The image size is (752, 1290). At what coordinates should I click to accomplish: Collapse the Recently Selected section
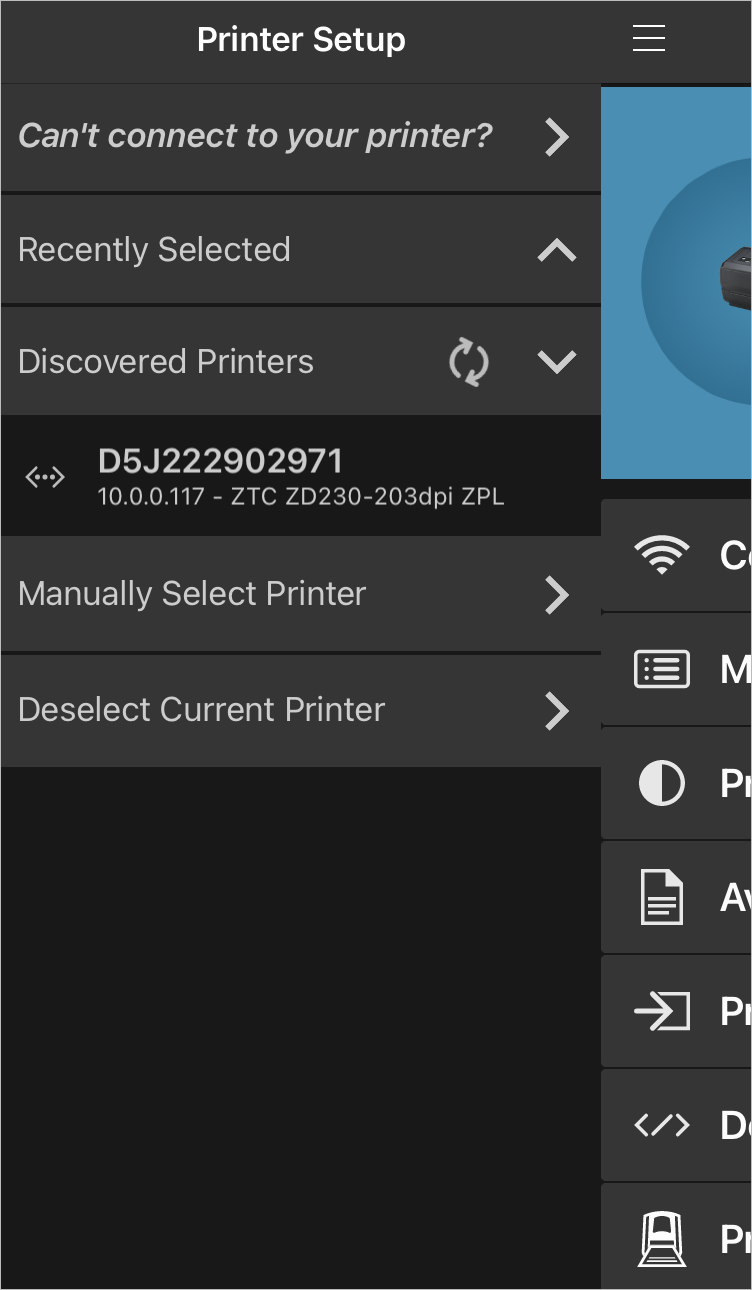pos(557,250)
